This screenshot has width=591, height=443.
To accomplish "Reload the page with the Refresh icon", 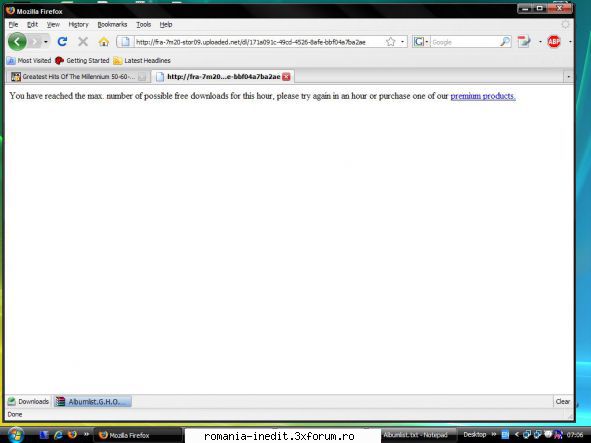I will pos(62,41).
